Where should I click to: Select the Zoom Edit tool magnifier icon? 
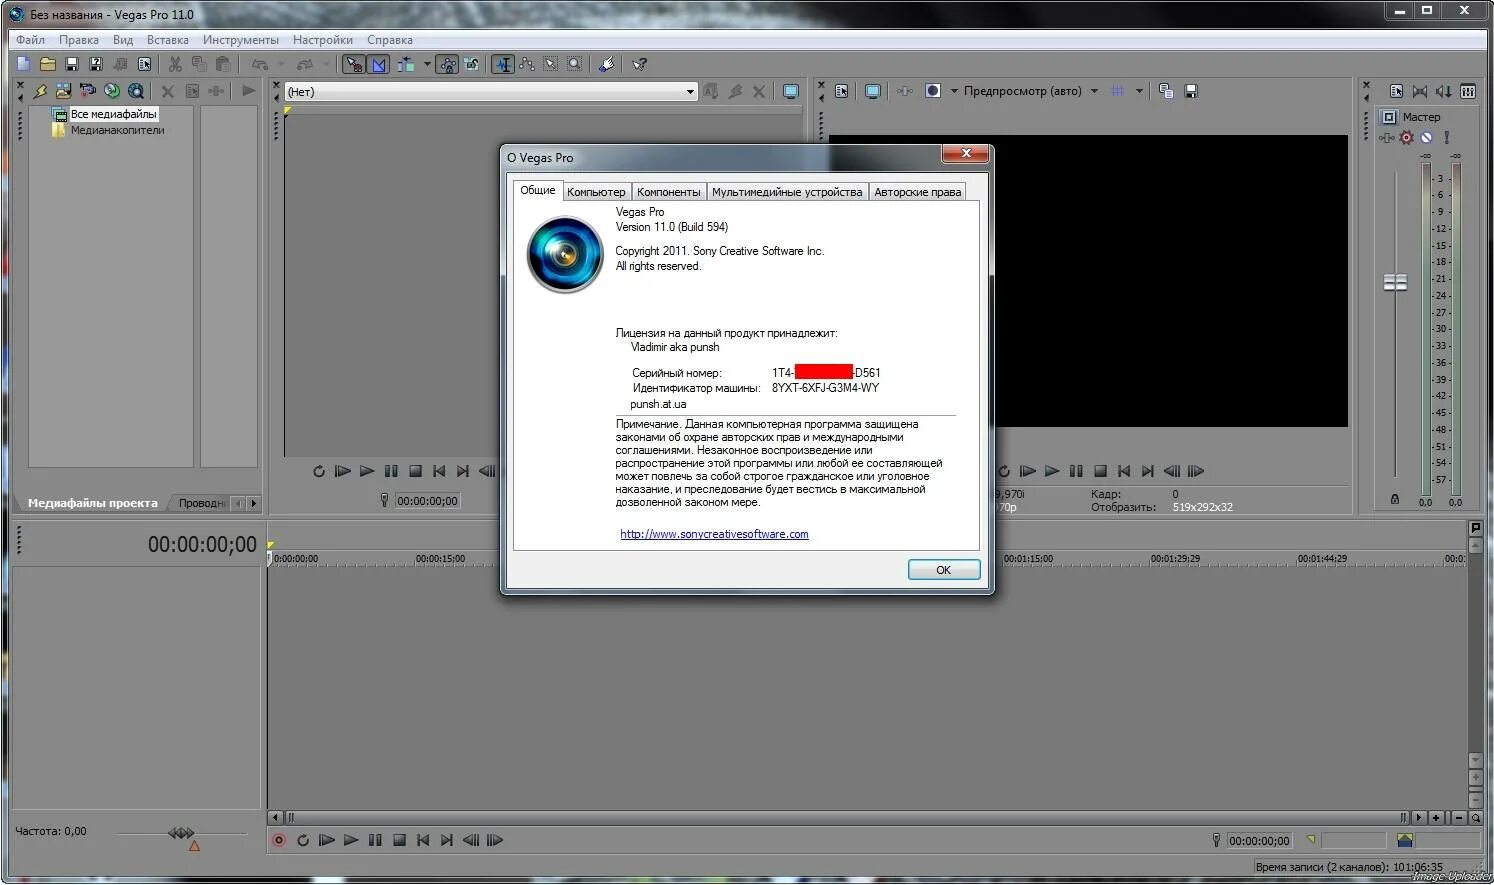574,64
